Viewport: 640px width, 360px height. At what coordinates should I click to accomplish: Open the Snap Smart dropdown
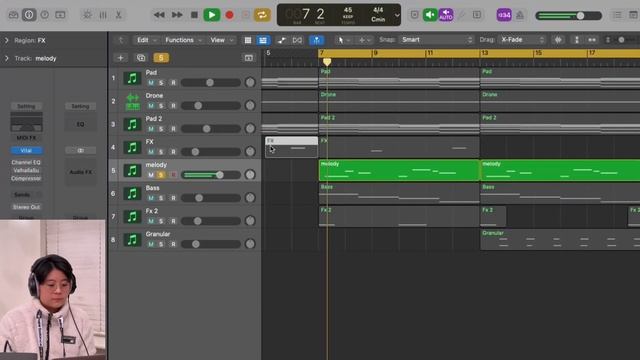coord(437,40)
